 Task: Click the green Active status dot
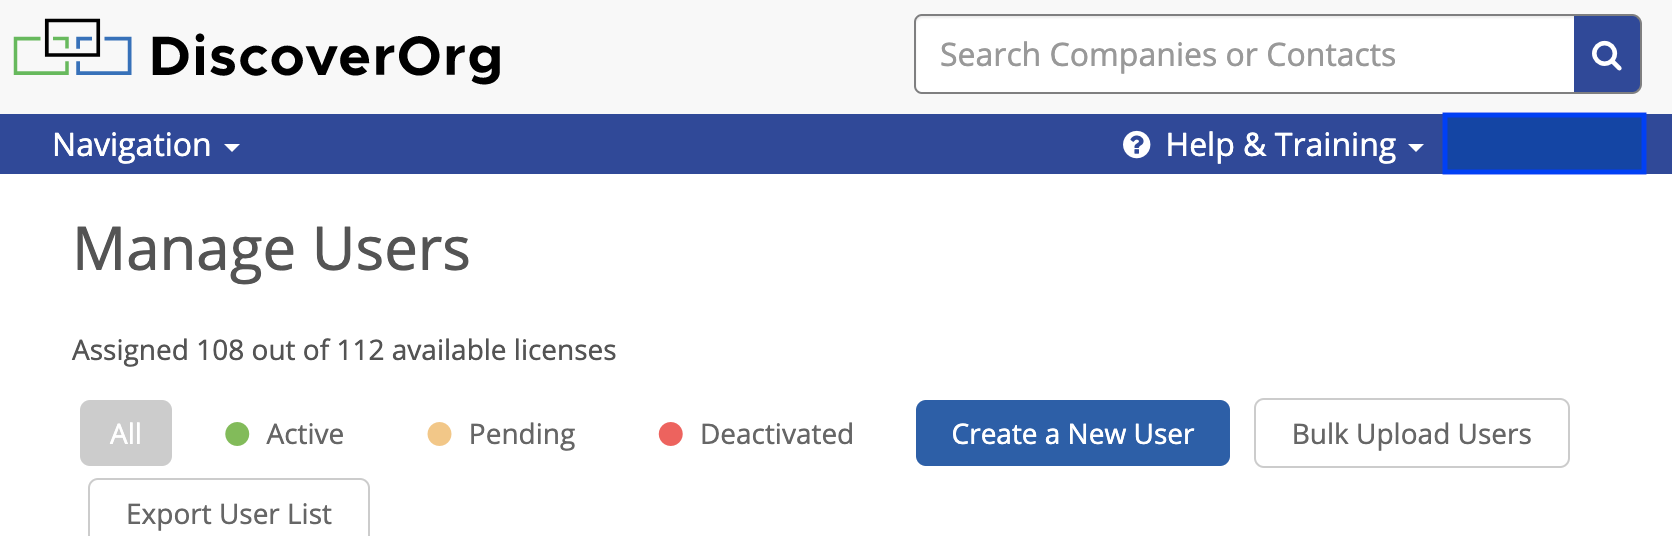tap(237, 434)
